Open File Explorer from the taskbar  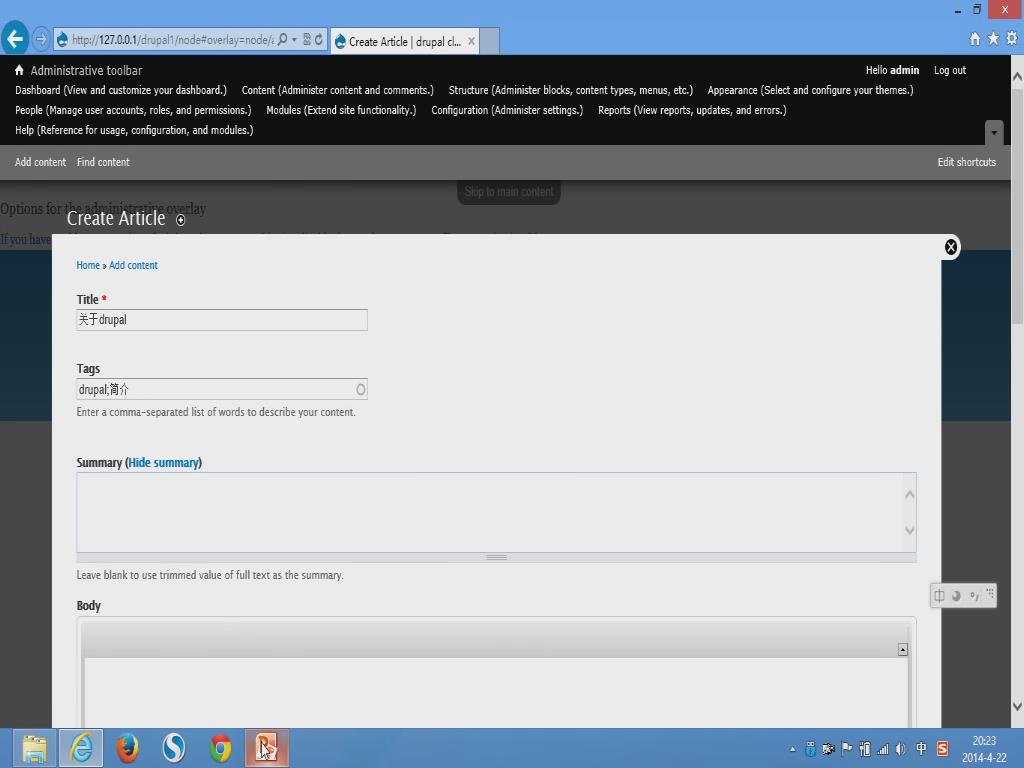(35, 748)
